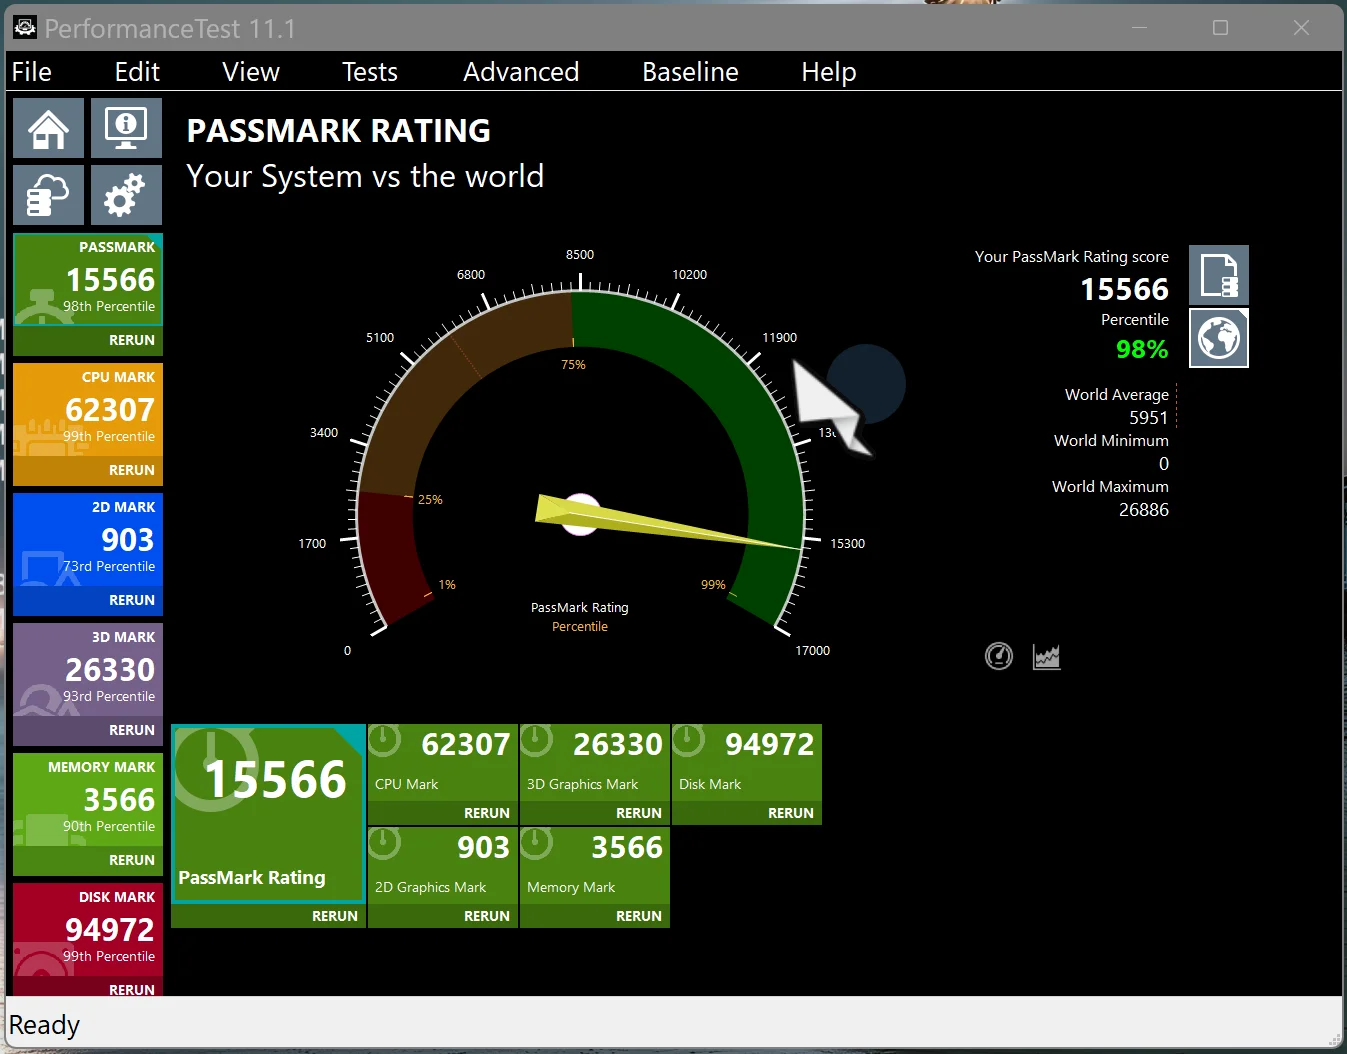The height and width of the screenshot is (1054, 1347).
Task: Click the orange Percentile gauge label
Action: [x=580, y=627]
